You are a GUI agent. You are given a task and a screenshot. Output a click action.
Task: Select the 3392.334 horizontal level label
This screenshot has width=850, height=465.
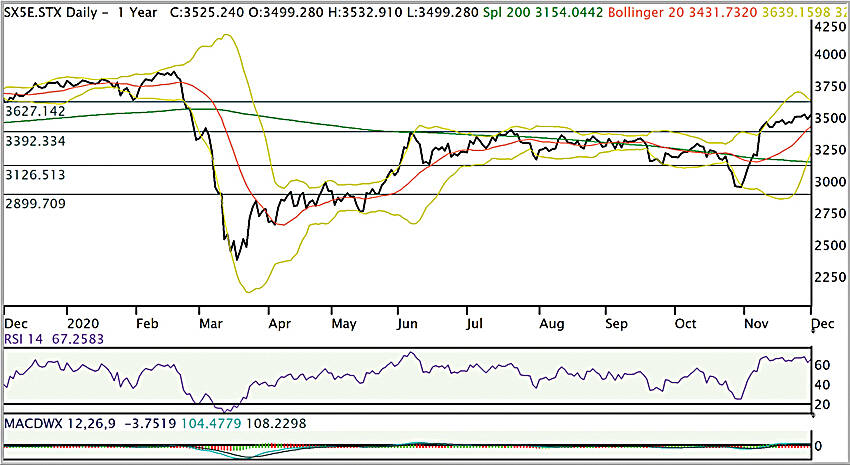[x=35, y=141]
